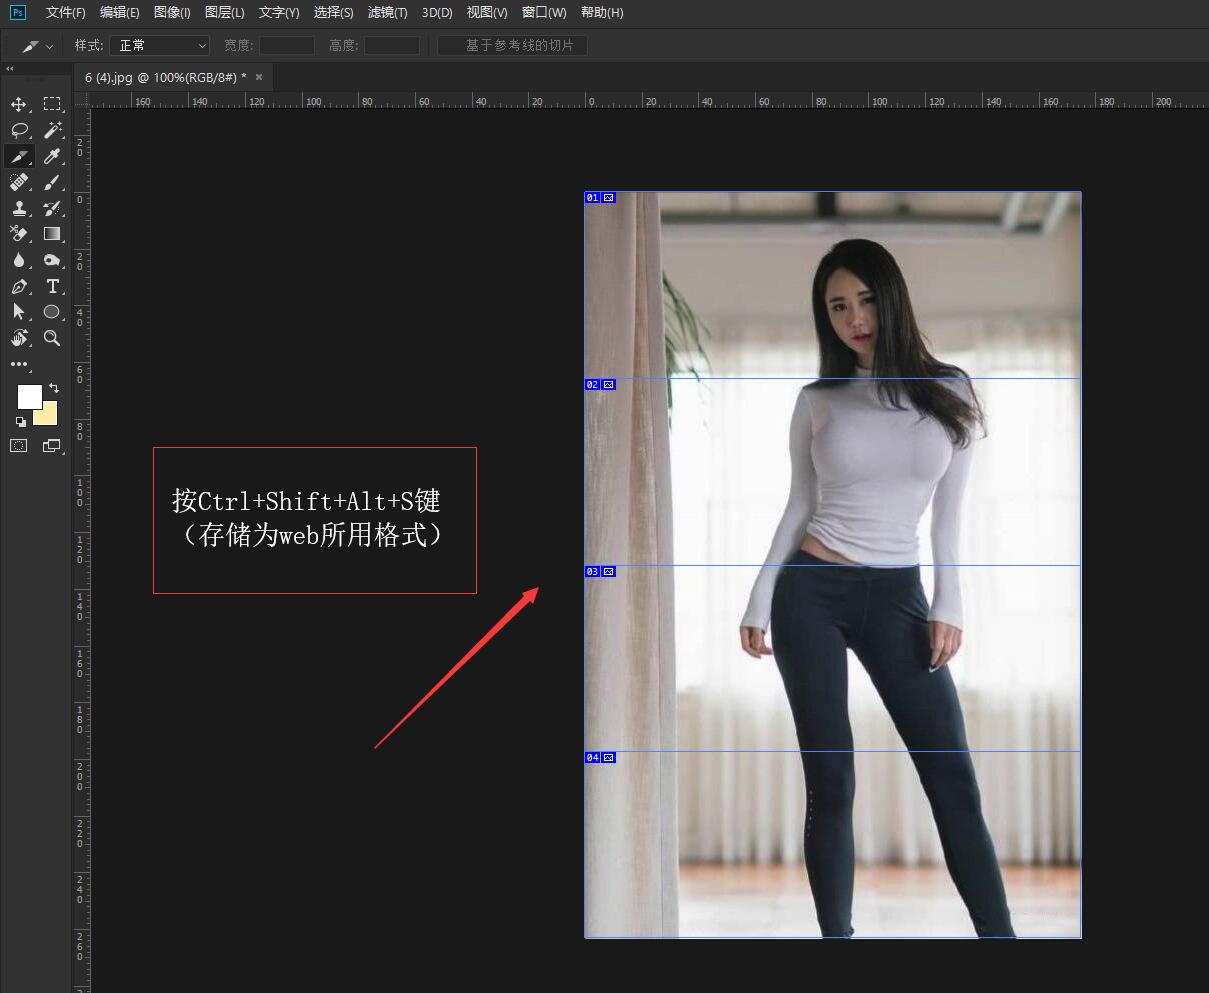The height and width of the screenshot is (993, 1209).
Task: Select the Horizontal Type tool
Action: tap(52, 286)
